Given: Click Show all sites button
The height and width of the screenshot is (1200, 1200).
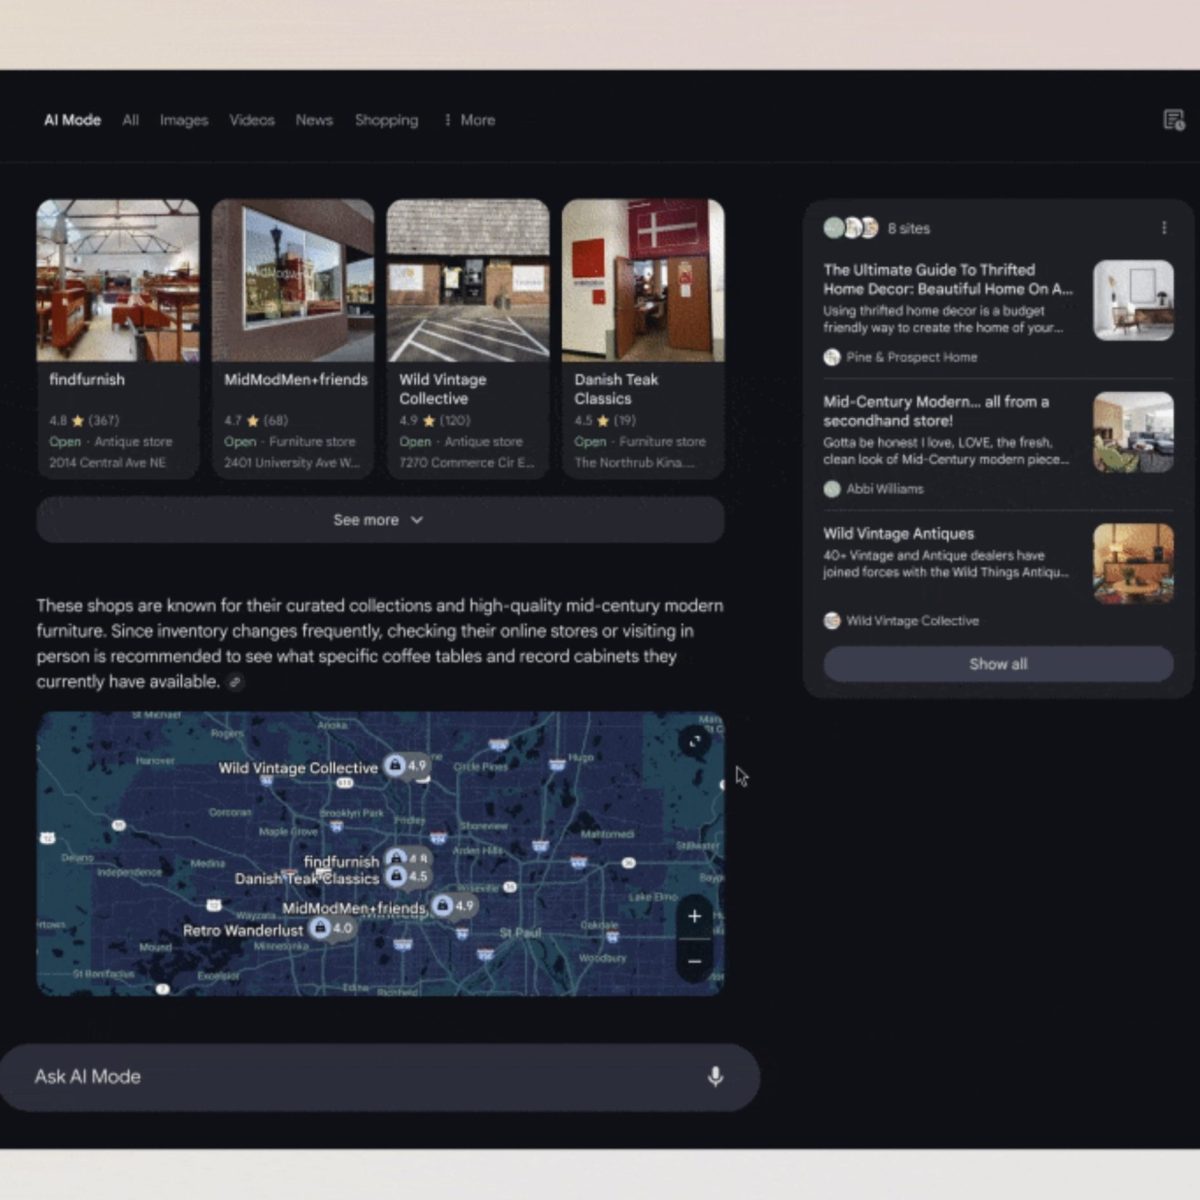Looking at the screenshot, I should (998, 664).
